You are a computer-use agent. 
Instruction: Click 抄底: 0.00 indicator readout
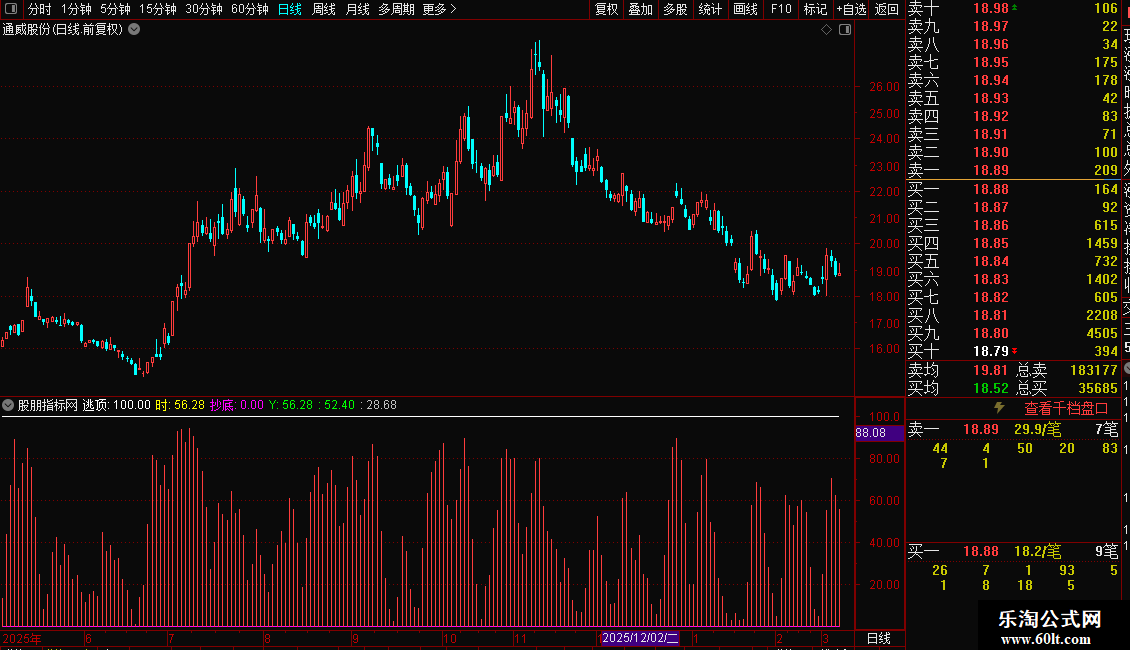click(x=236, y=405)
